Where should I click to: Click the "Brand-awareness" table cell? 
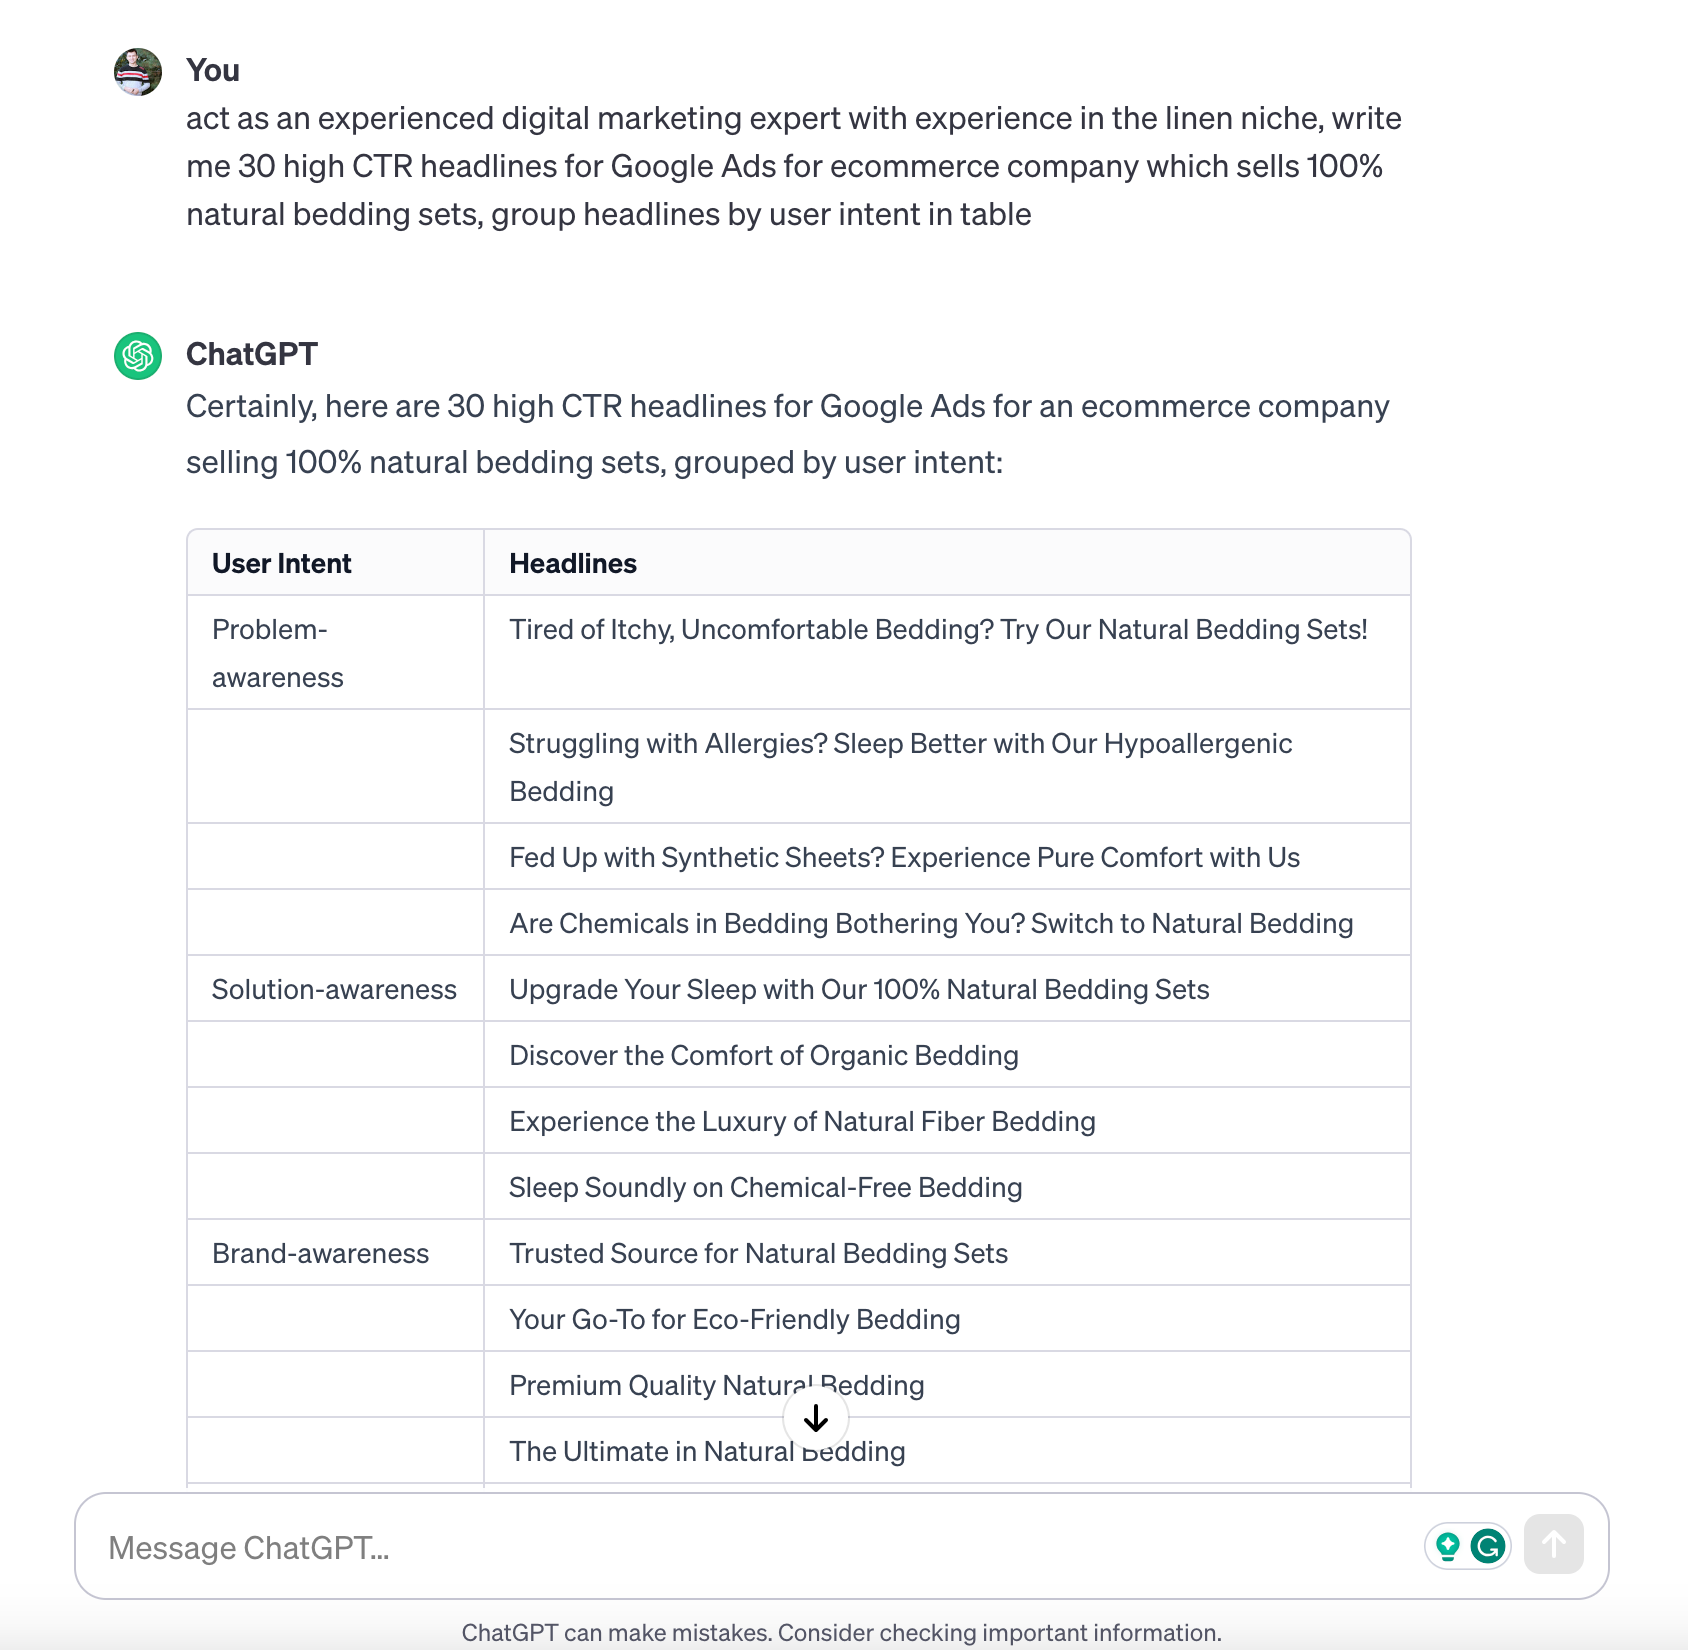(x=320, y=1254)
